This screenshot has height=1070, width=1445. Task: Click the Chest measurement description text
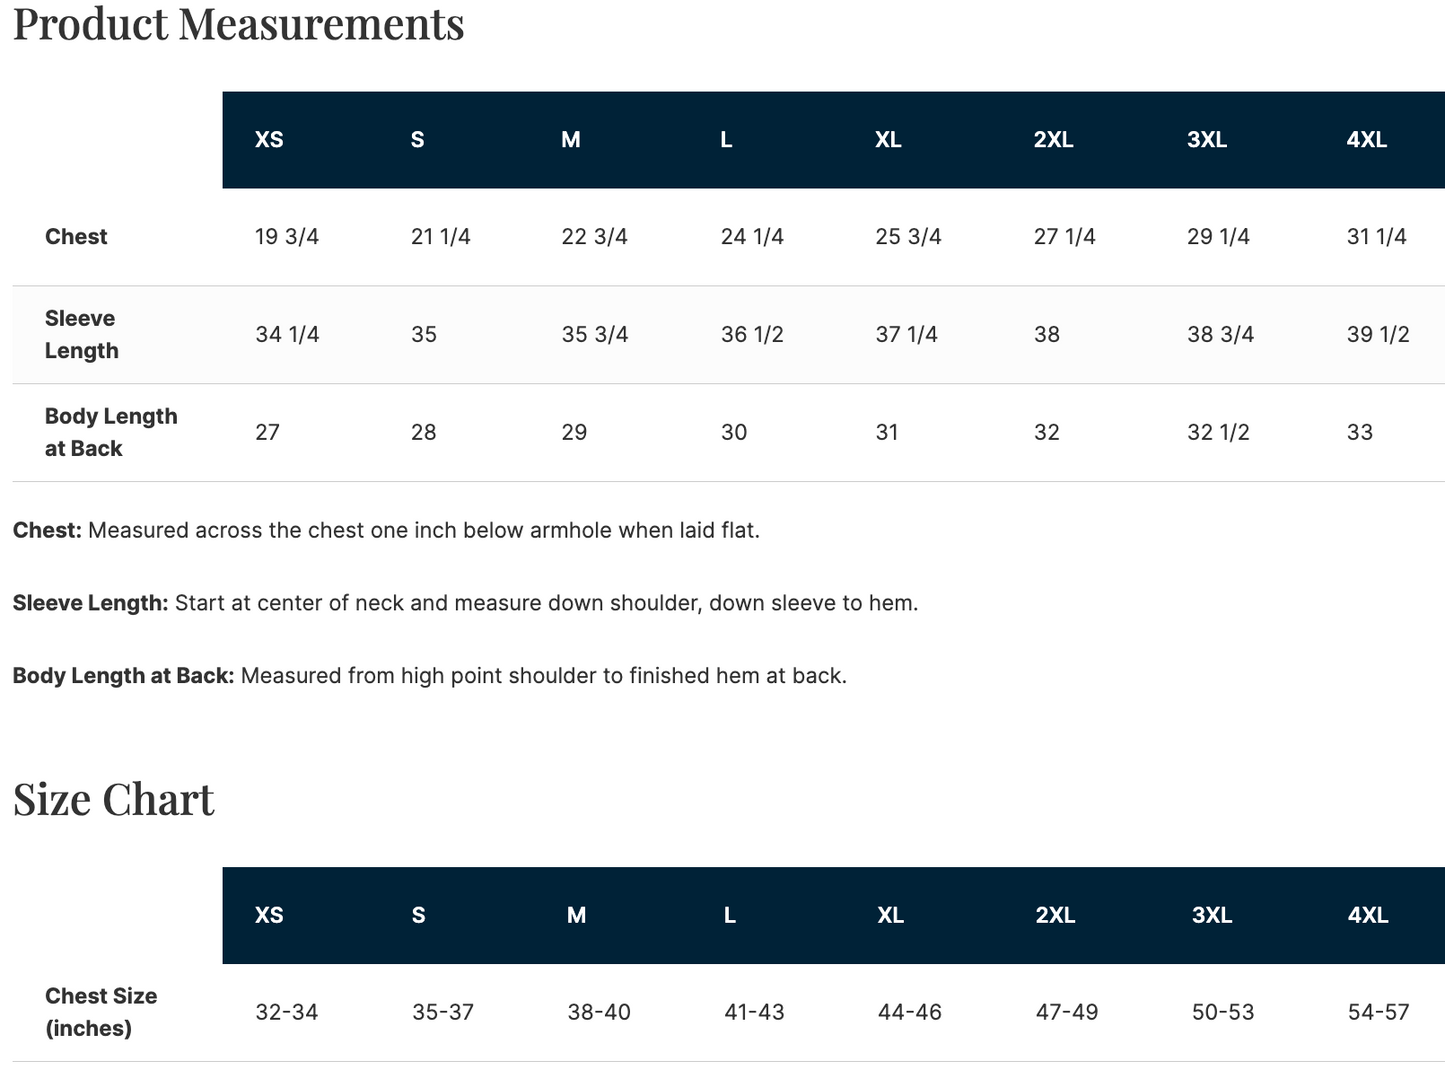[x=386, y=530]
